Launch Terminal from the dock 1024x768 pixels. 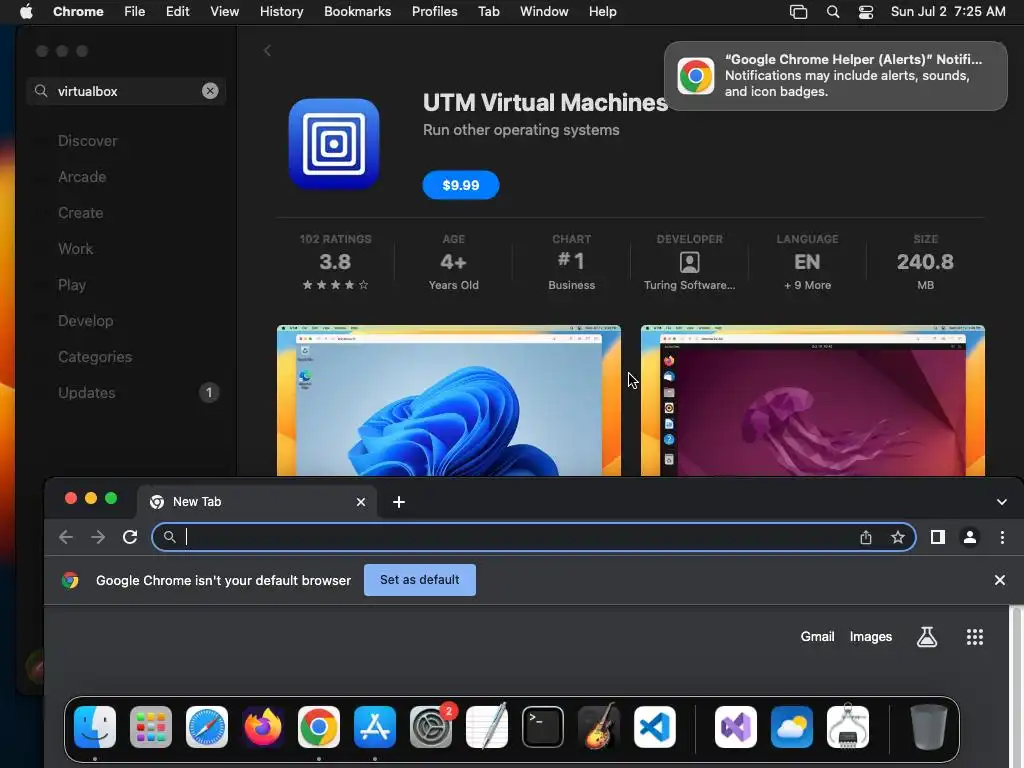point(543,727)
